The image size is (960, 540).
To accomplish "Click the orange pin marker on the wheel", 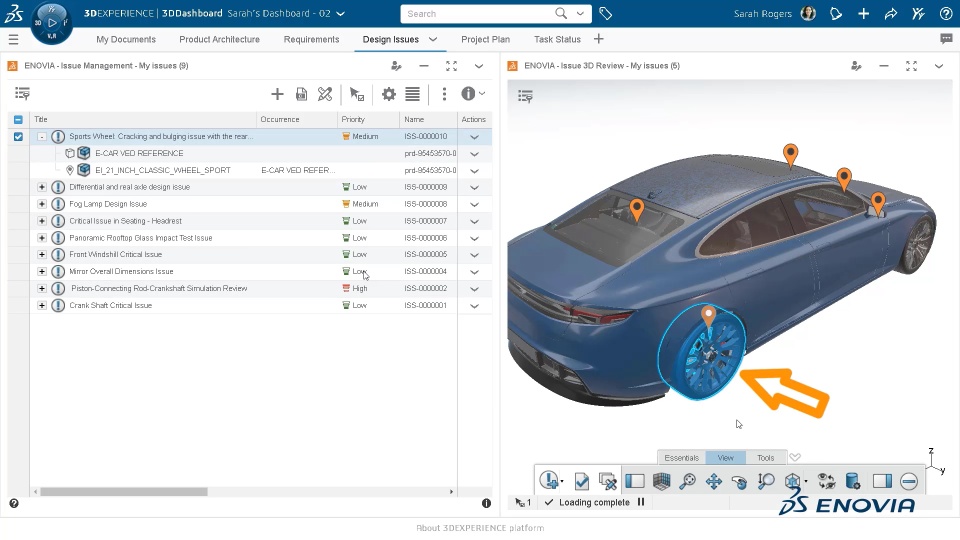I will [708, 316].
